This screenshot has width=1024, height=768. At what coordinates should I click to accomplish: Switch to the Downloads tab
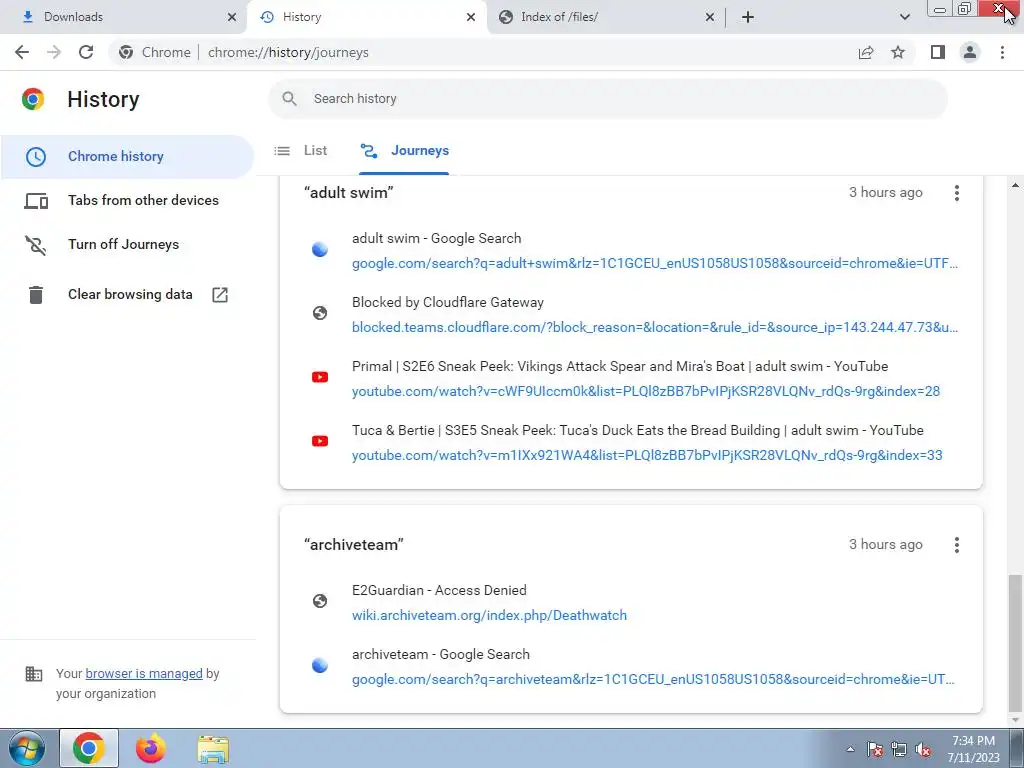[124, 17]
